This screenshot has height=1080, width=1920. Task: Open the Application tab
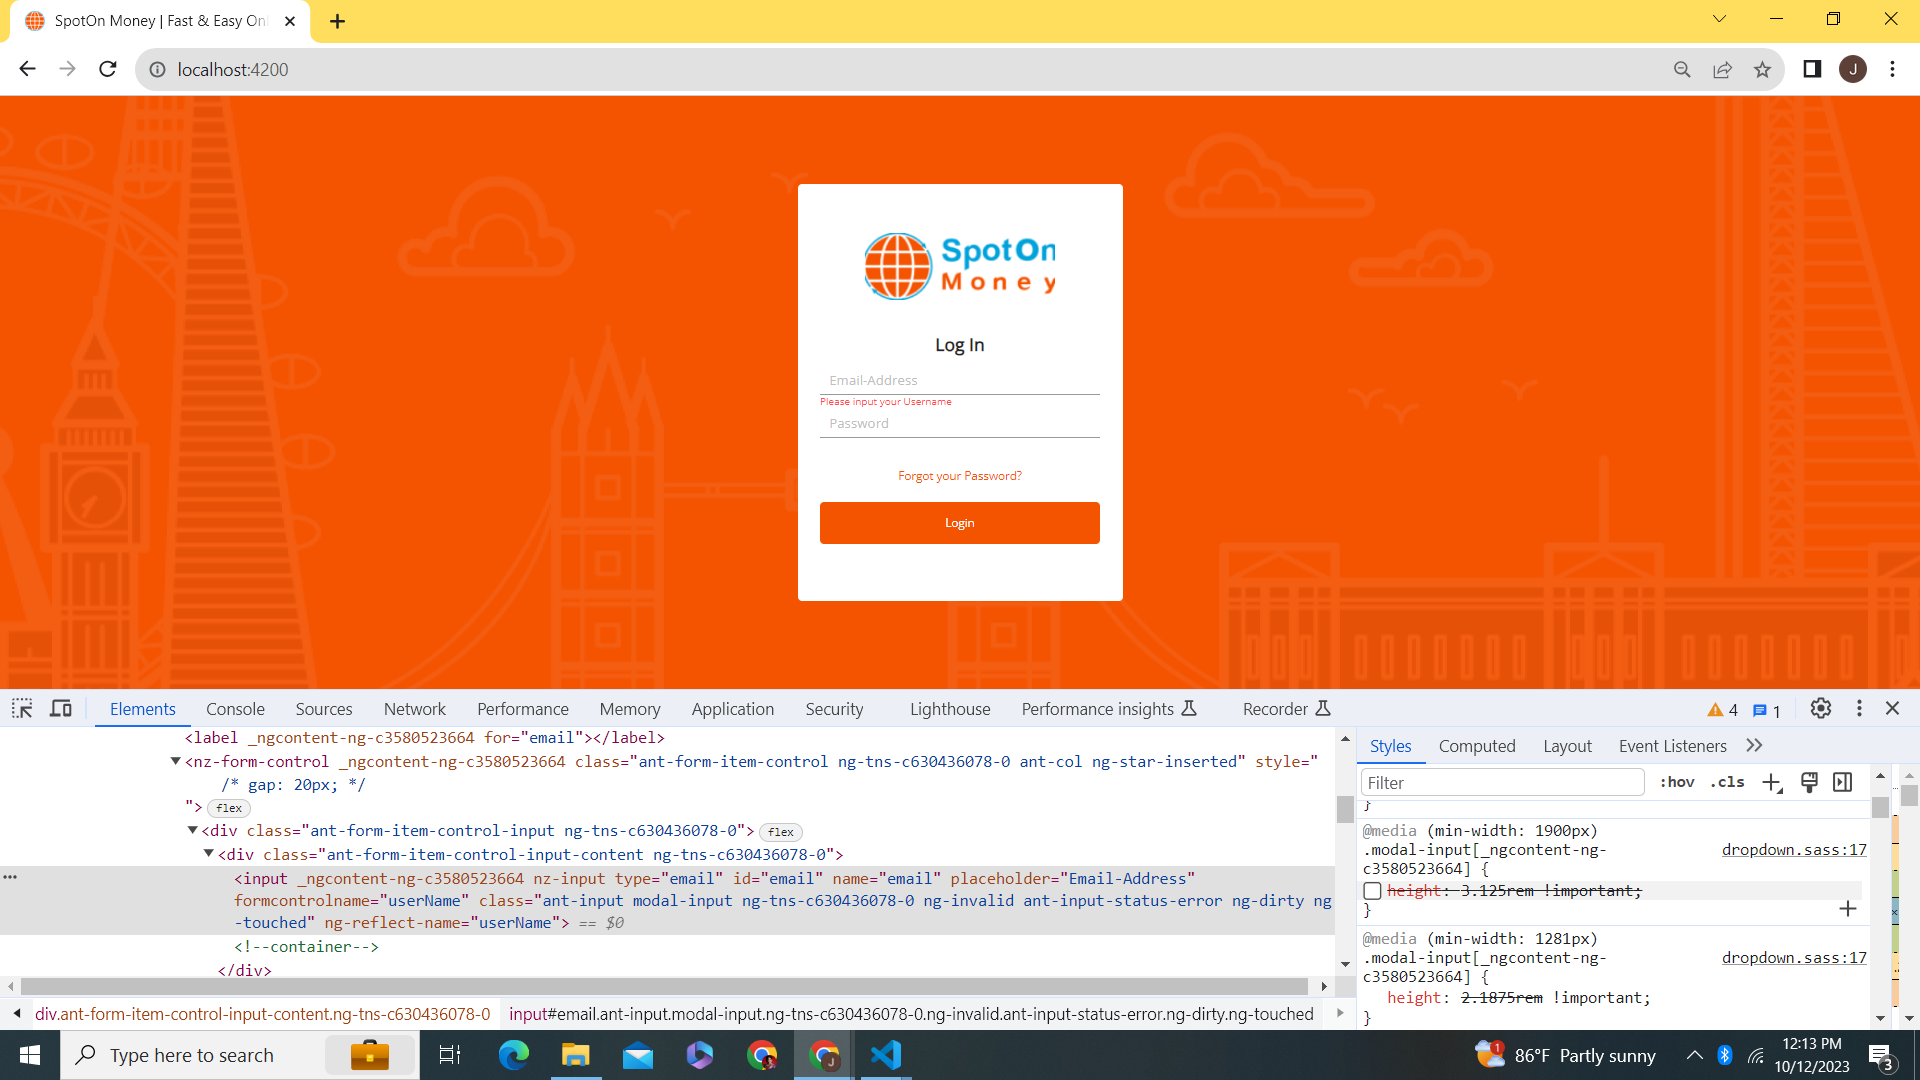[733, 709]
